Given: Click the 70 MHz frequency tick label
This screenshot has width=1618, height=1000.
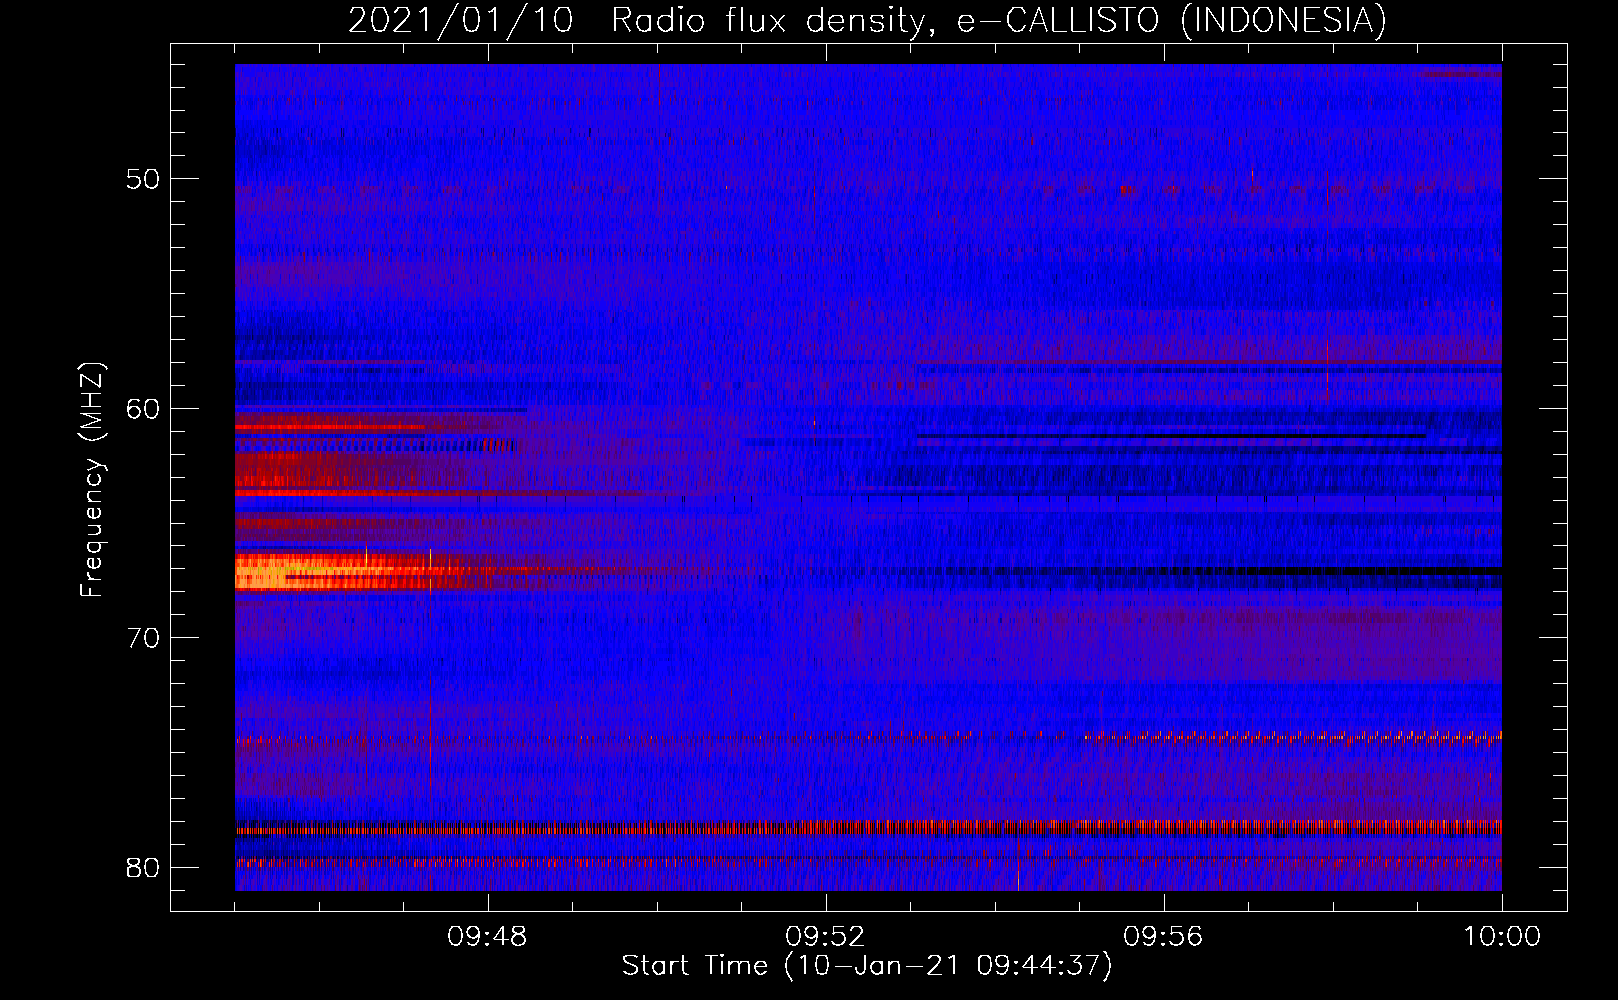Looking at the screenshot, I should point(143,638).
